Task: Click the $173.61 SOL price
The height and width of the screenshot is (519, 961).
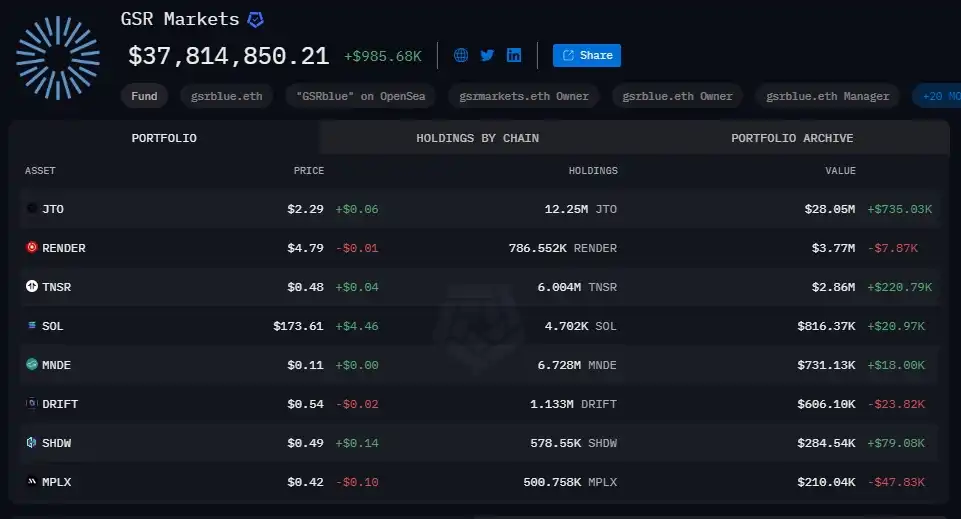Action: [x=298, y=326]
